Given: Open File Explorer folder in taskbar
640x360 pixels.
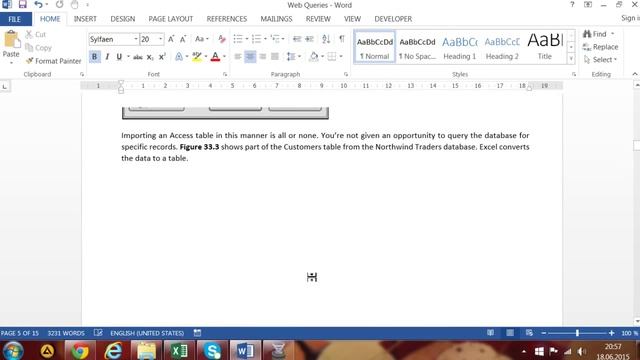Looking at the screenshot, I should pos(147,351).
